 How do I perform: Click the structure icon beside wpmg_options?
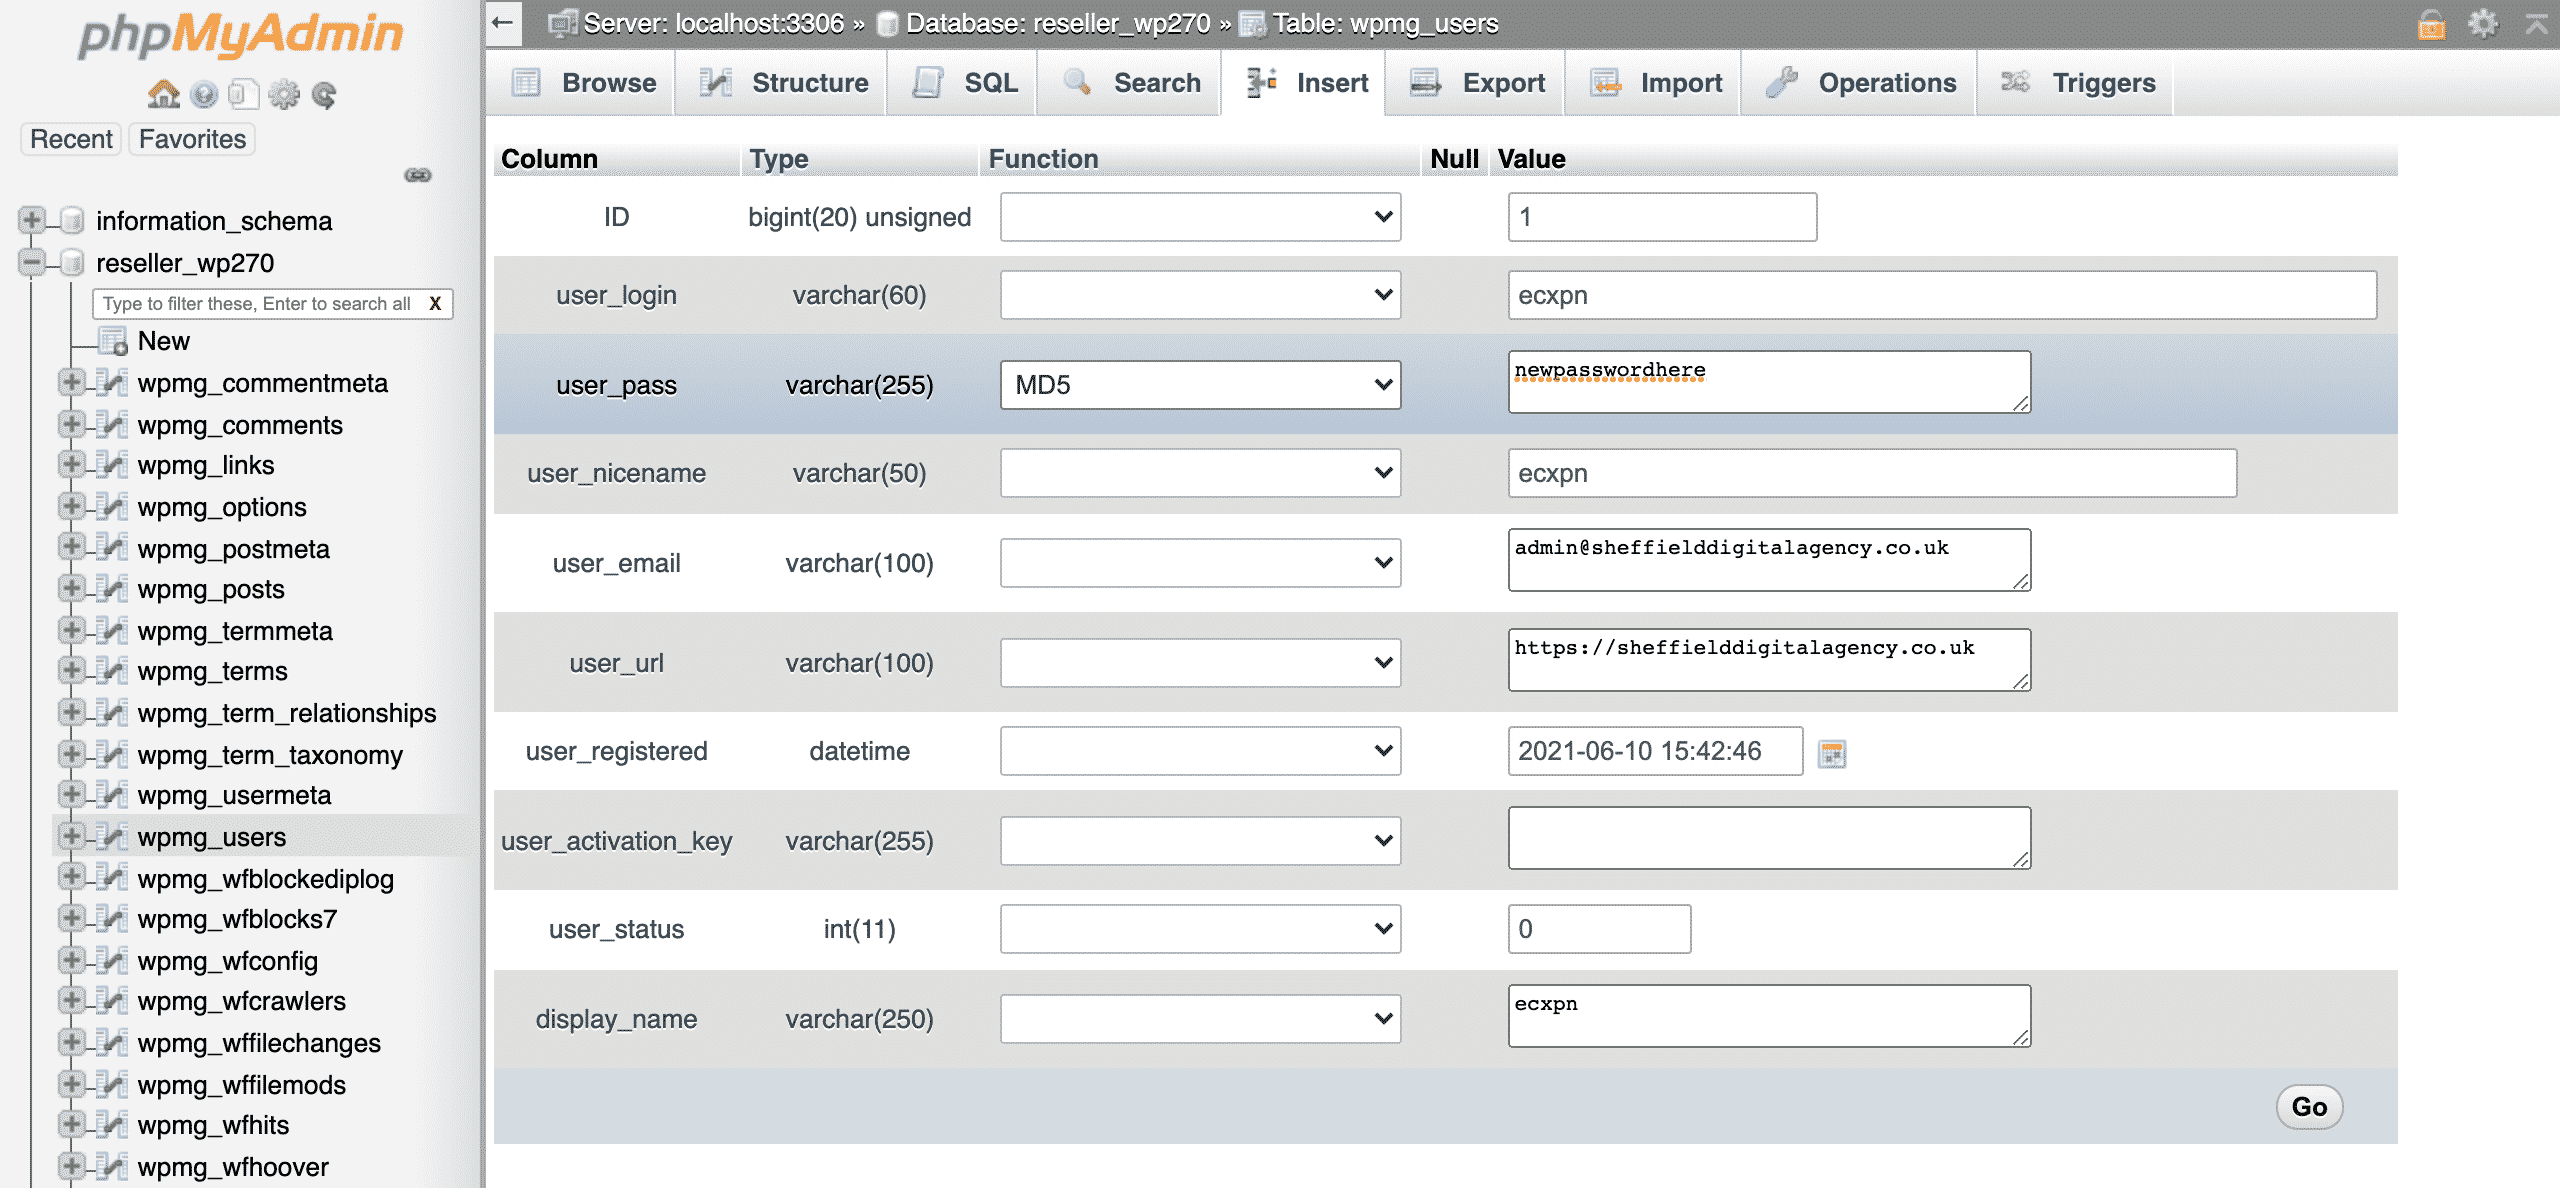click(112, 507)
